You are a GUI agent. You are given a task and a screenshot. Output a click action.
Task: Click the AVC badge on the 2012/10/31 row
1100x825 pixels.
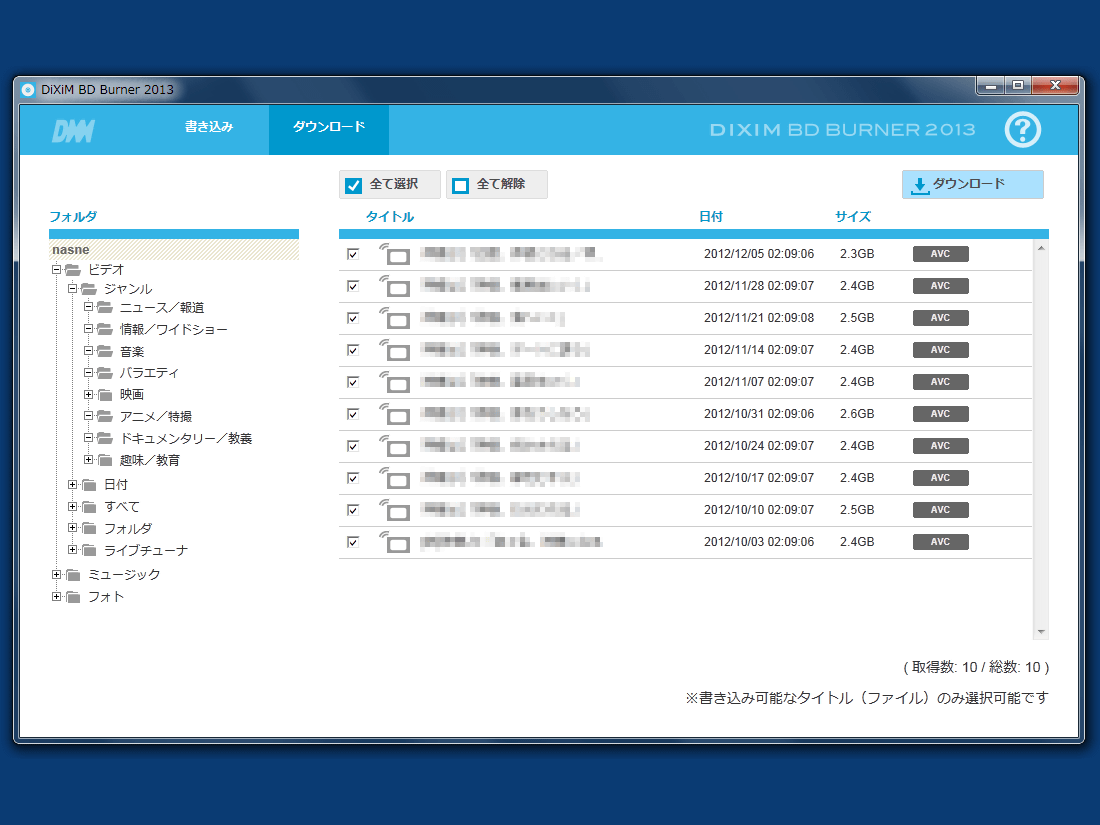point(940,414)
